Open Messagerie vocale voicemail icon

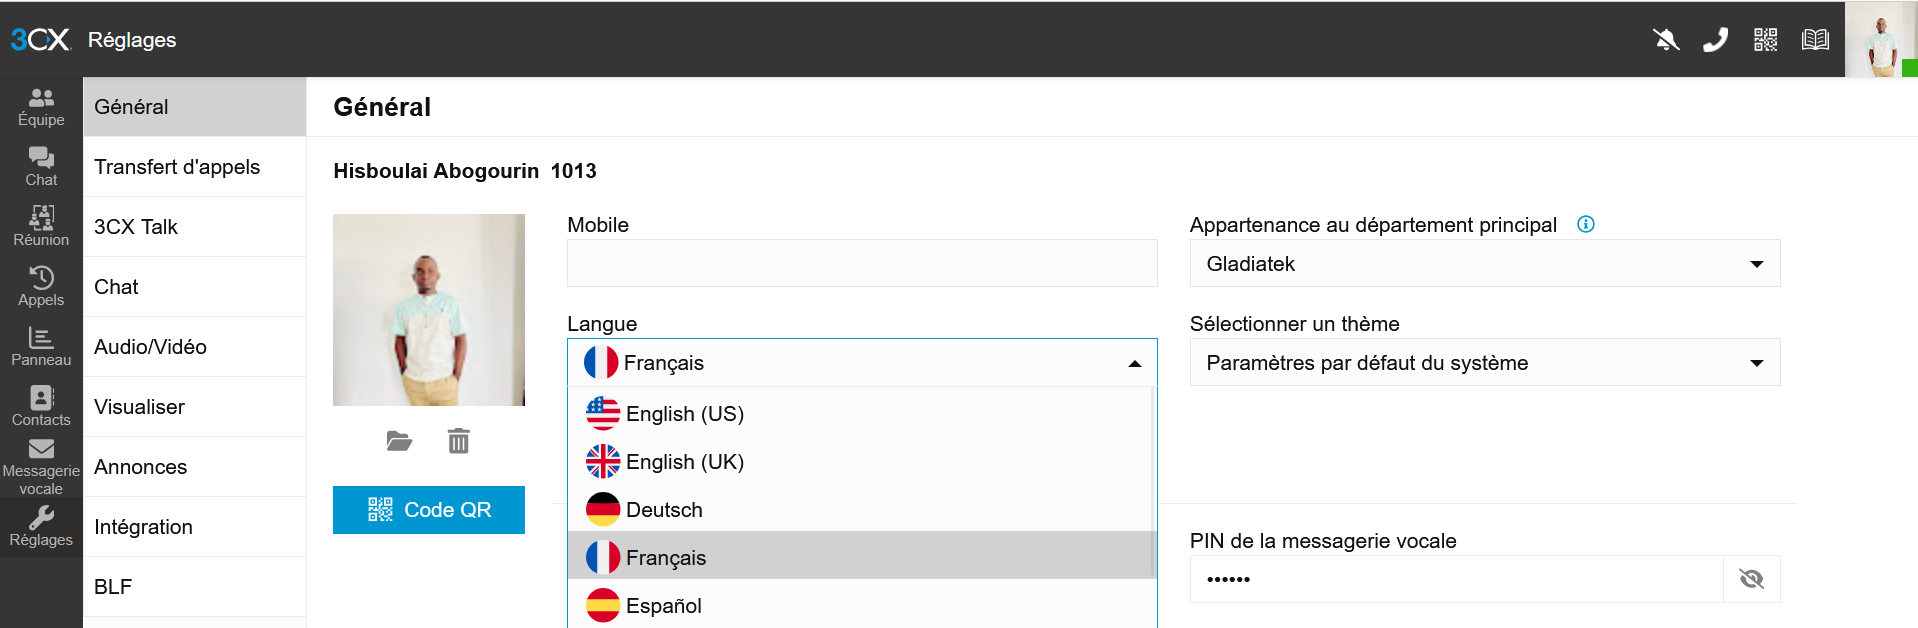pyautogui.click(x=41, y=466)
